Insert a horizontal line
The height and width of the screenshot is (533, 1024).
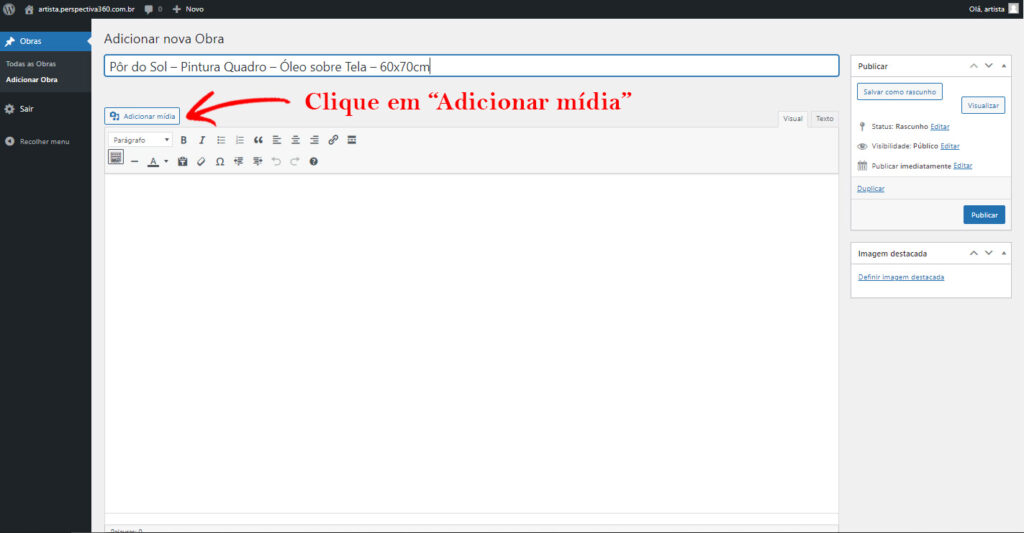(x=135, y=161)
